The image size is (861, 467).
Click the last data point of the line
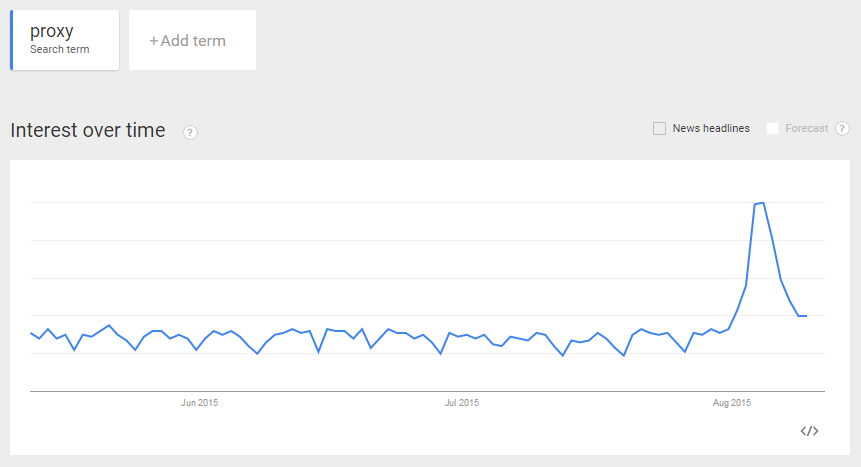point(806,316)
